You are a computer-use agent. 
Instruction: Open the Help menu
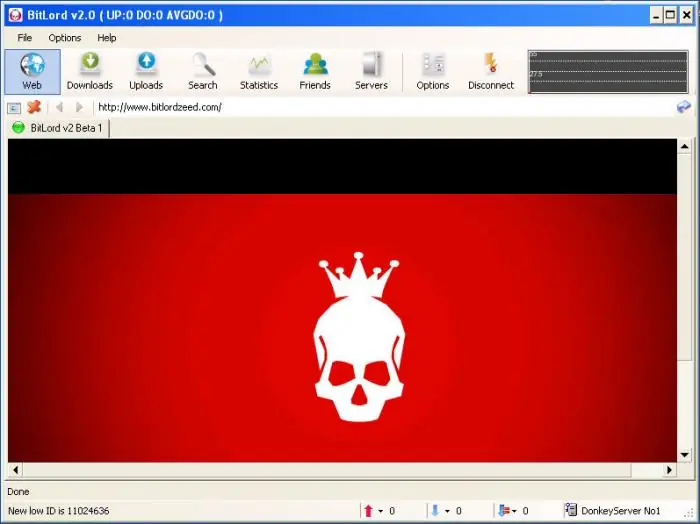click(107, 38)
